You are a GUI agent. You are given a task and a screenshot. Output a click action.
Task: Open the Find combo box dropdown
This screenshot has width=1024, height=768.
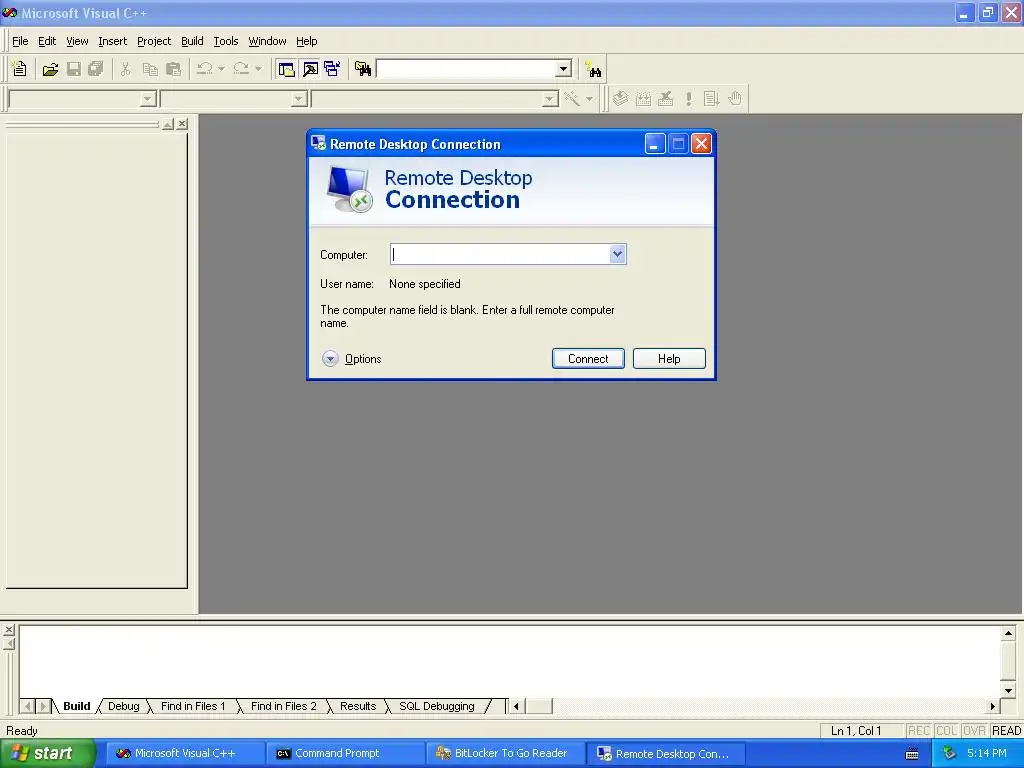tap(564, 69)
